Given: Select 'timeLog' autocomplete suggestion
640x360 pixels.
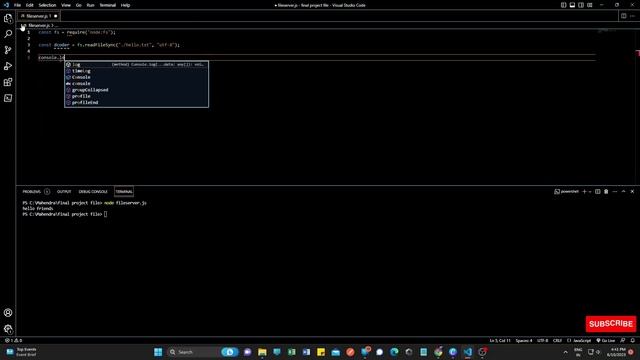Looking at the screenshot, I should click(136, 71).
